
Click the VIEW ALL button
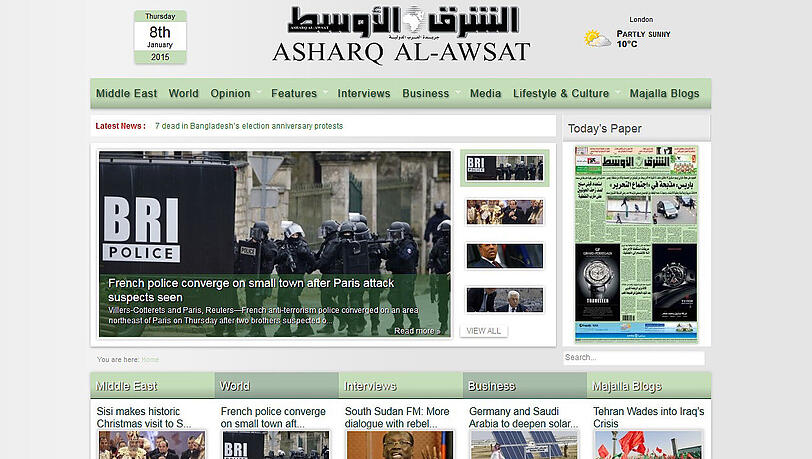(x=483, y=331)
